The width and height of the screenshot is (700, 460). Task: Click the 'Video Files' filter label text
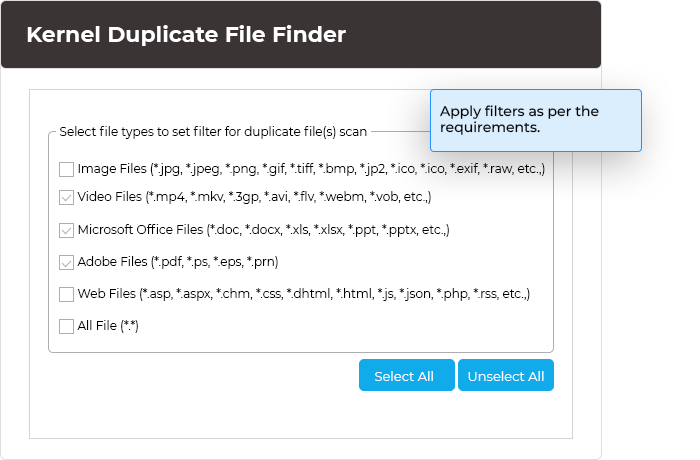pos(254,197)
